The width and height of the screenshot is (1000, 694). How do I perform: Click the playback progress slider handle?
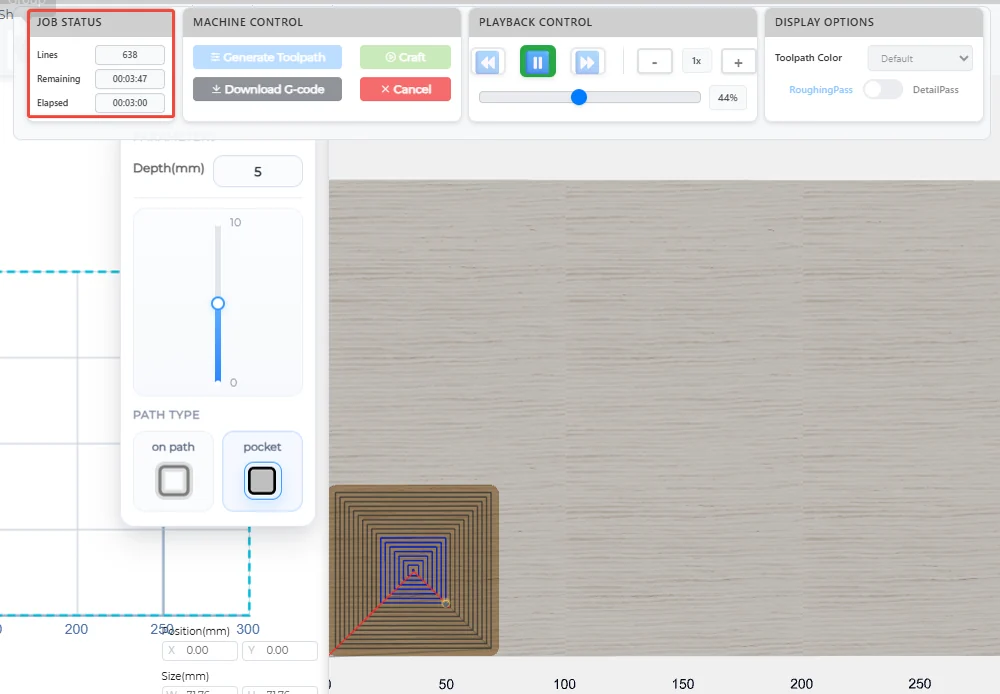click(x=578, y=97)
